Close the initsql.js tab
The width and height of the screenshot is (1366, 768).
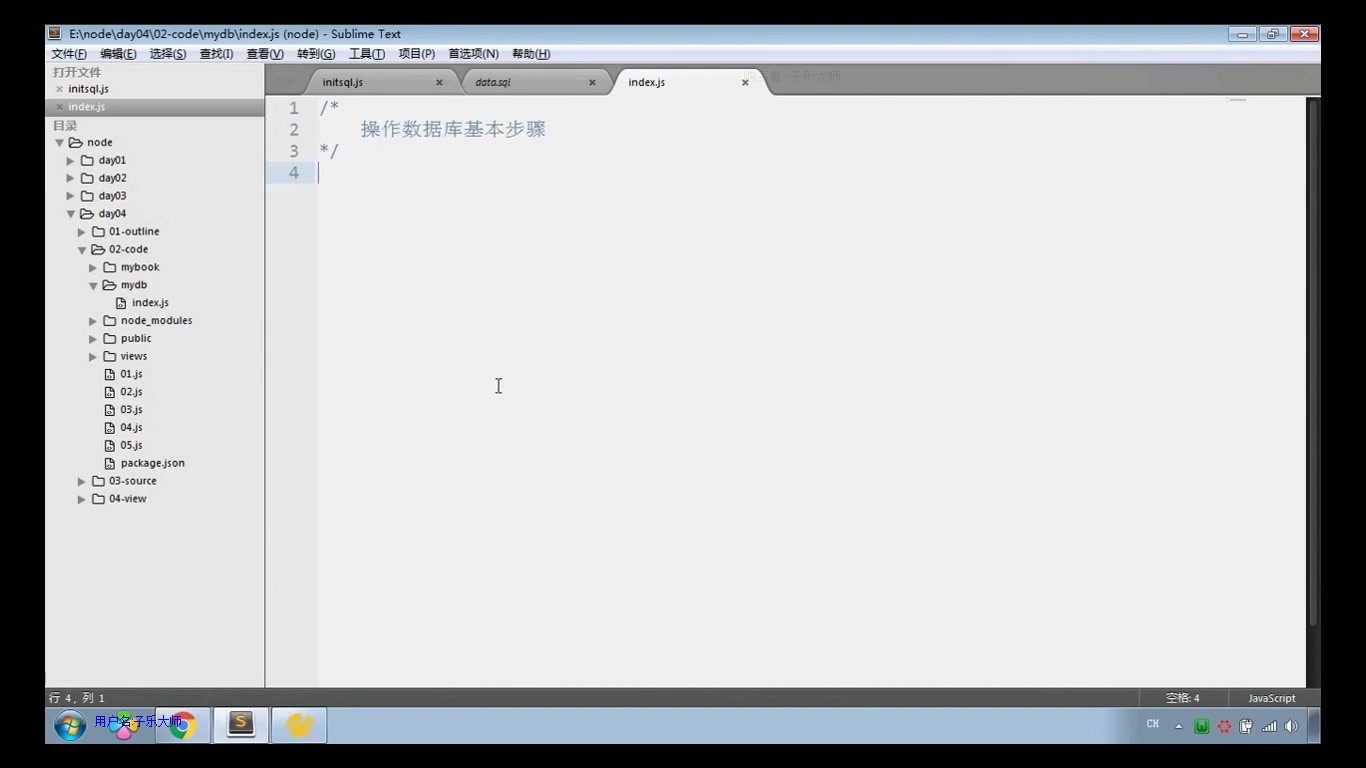[x=439, y=82]
